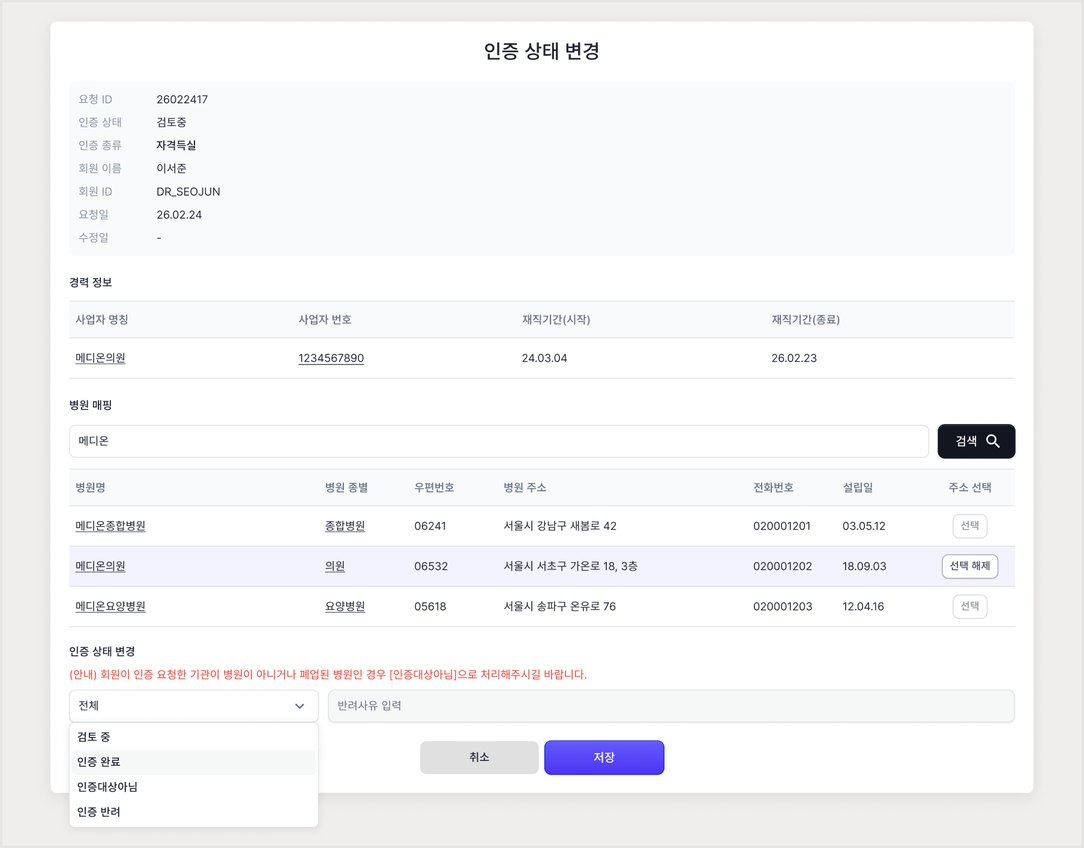Select address 서울시 송파구 온유로 76
Image resolution: width=1084 pixels, height=848 pixels.
[559, 606]
